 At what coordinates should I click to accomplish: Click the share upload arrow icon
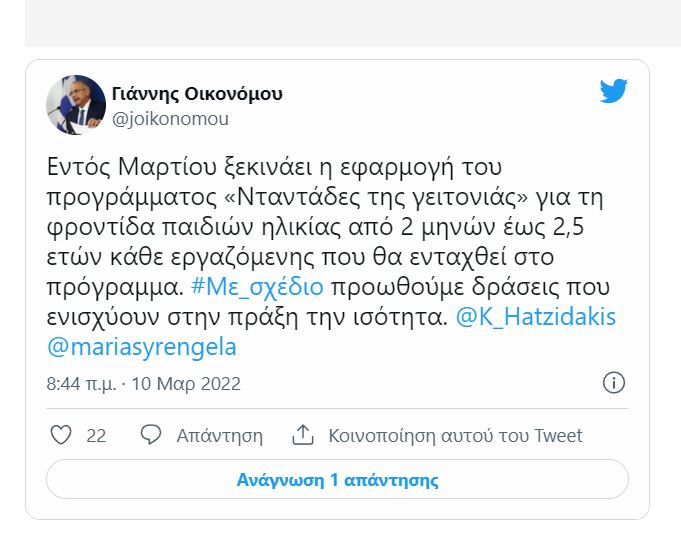coord(303,435)
